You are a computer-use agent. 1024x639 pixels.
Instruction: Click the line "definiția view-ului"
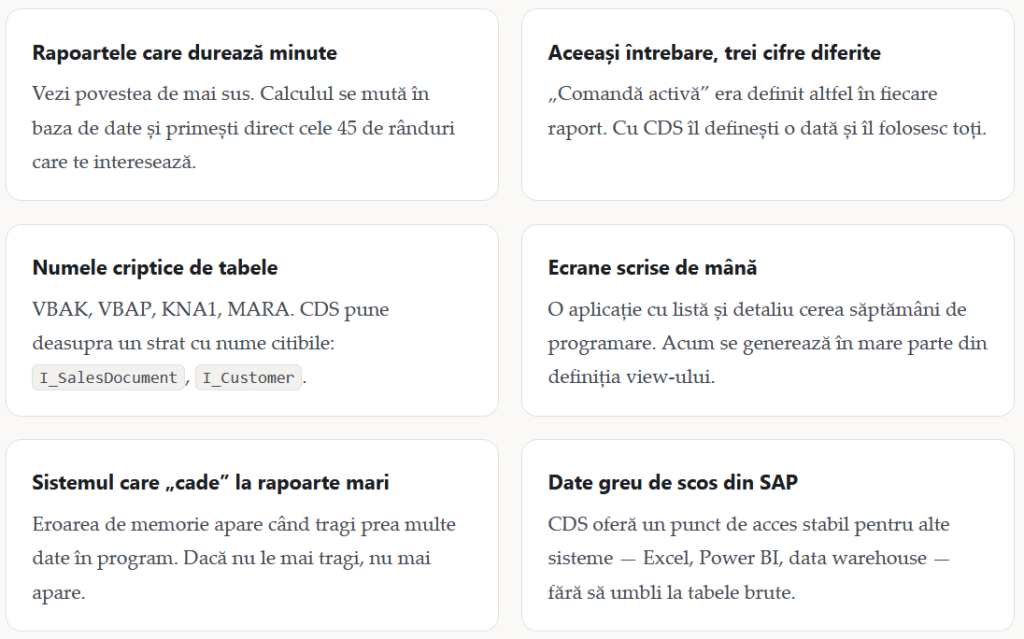pyautogui.click(x=631, y=377)
